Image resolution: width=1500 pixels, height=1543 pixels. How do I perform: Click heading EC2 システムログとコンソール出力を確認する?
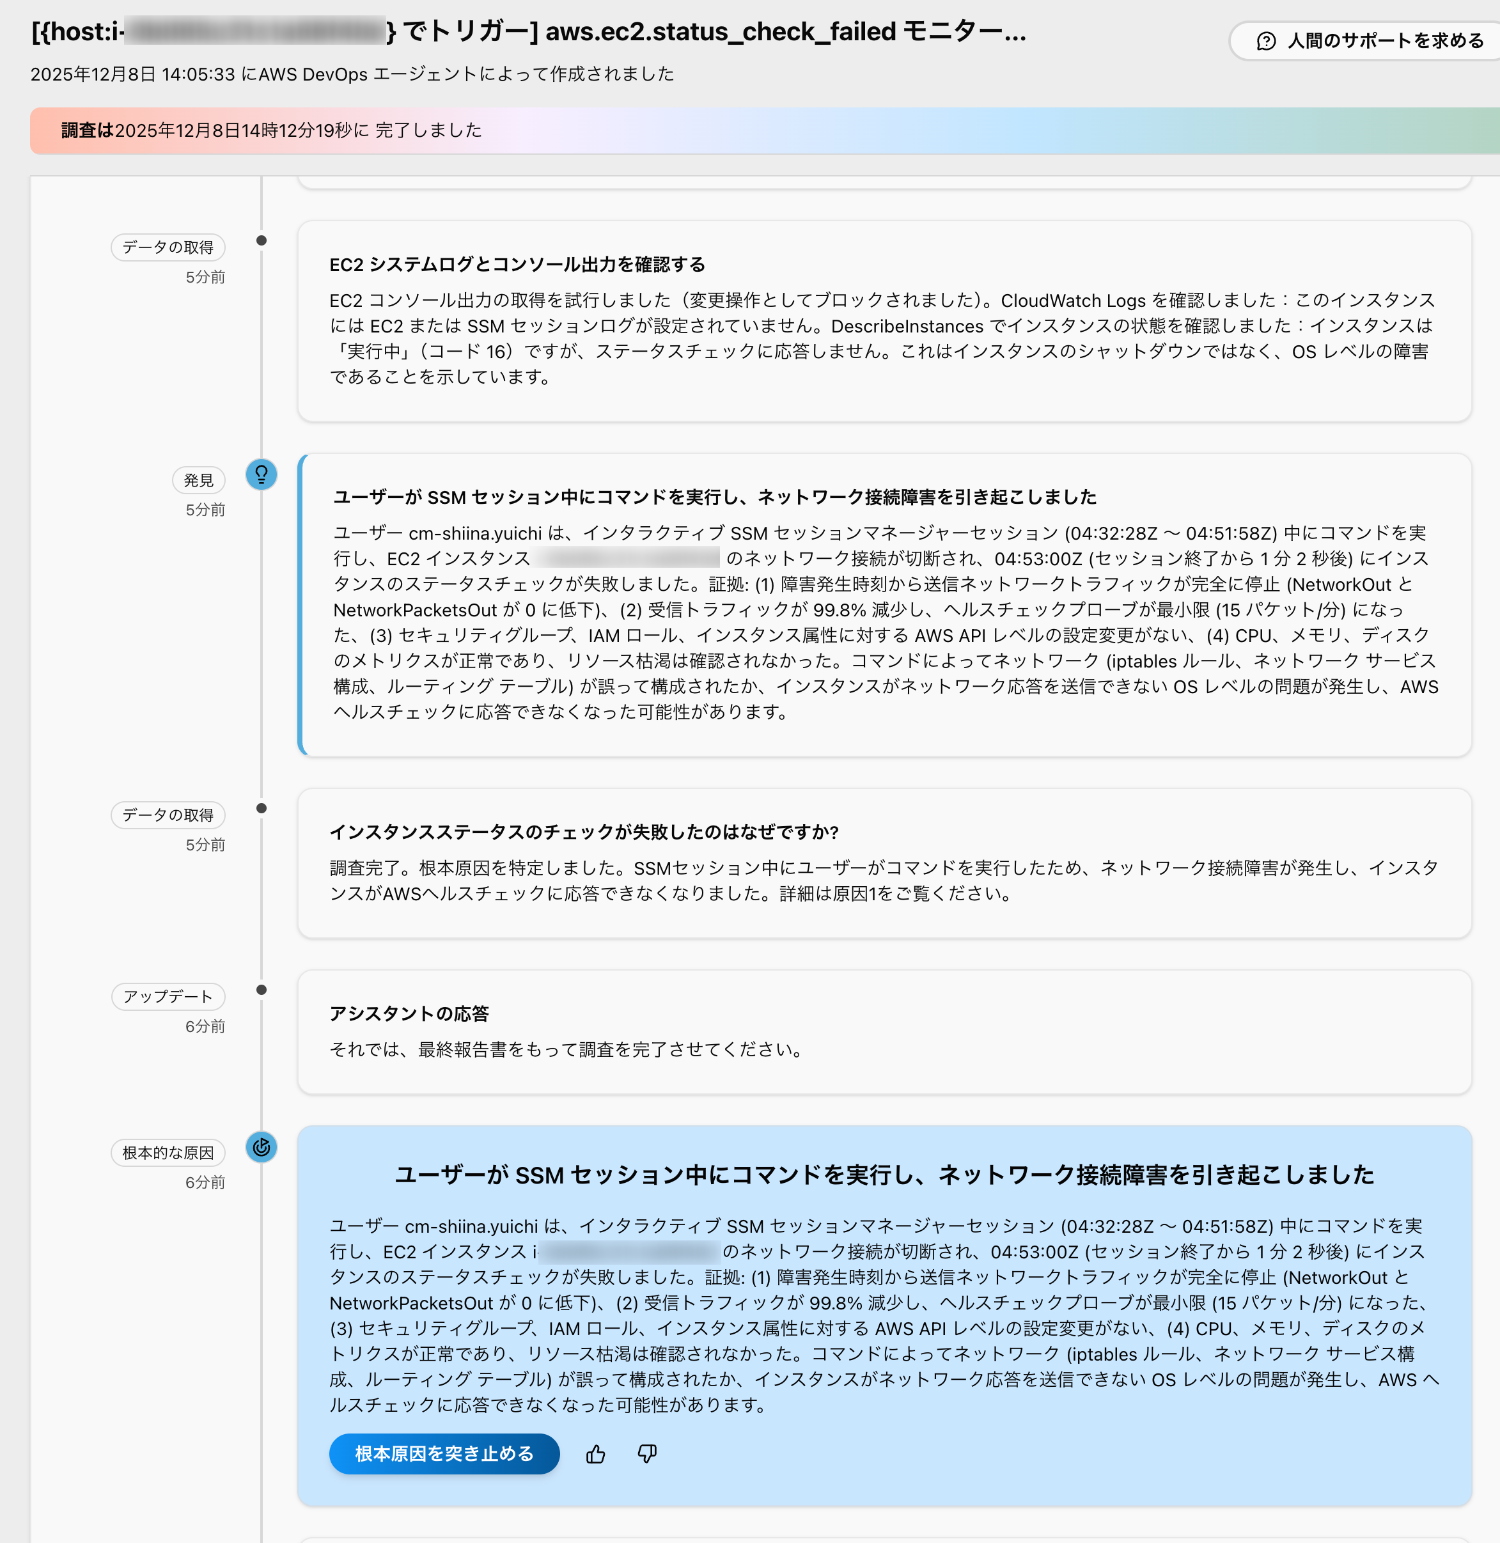(x=517, y=264)
